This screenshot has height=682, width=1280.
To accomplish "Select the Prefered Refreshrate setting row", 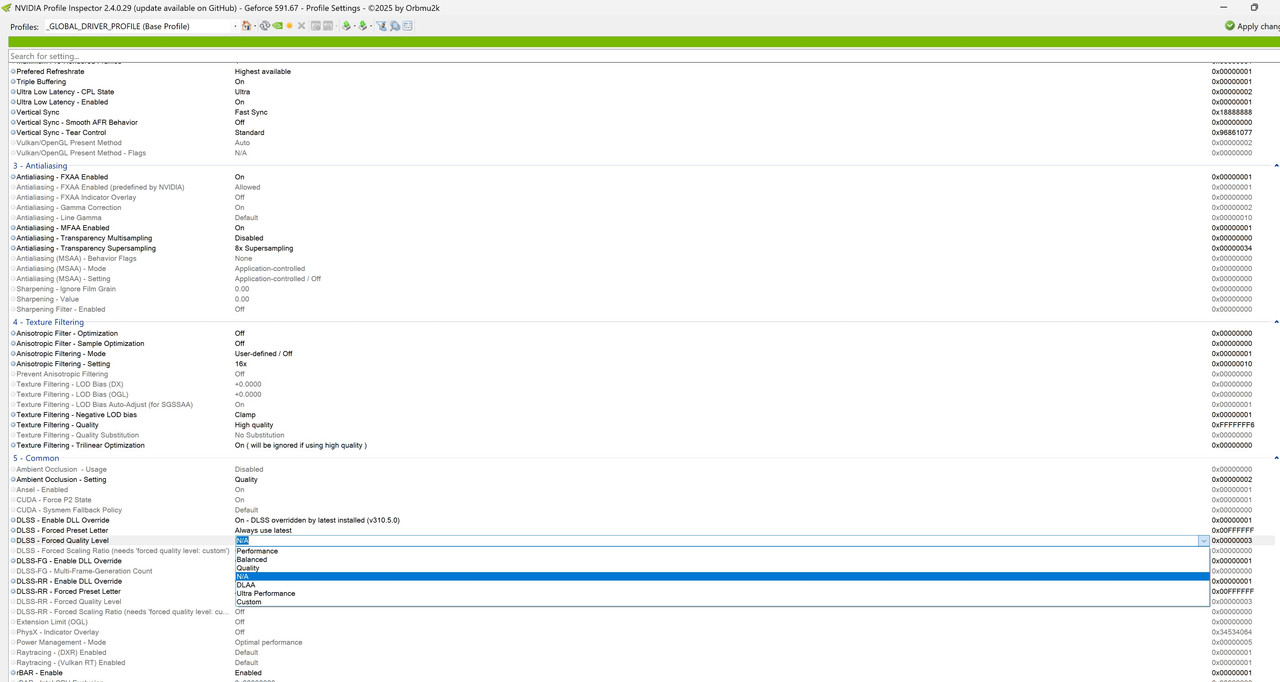I will (640, 72).
